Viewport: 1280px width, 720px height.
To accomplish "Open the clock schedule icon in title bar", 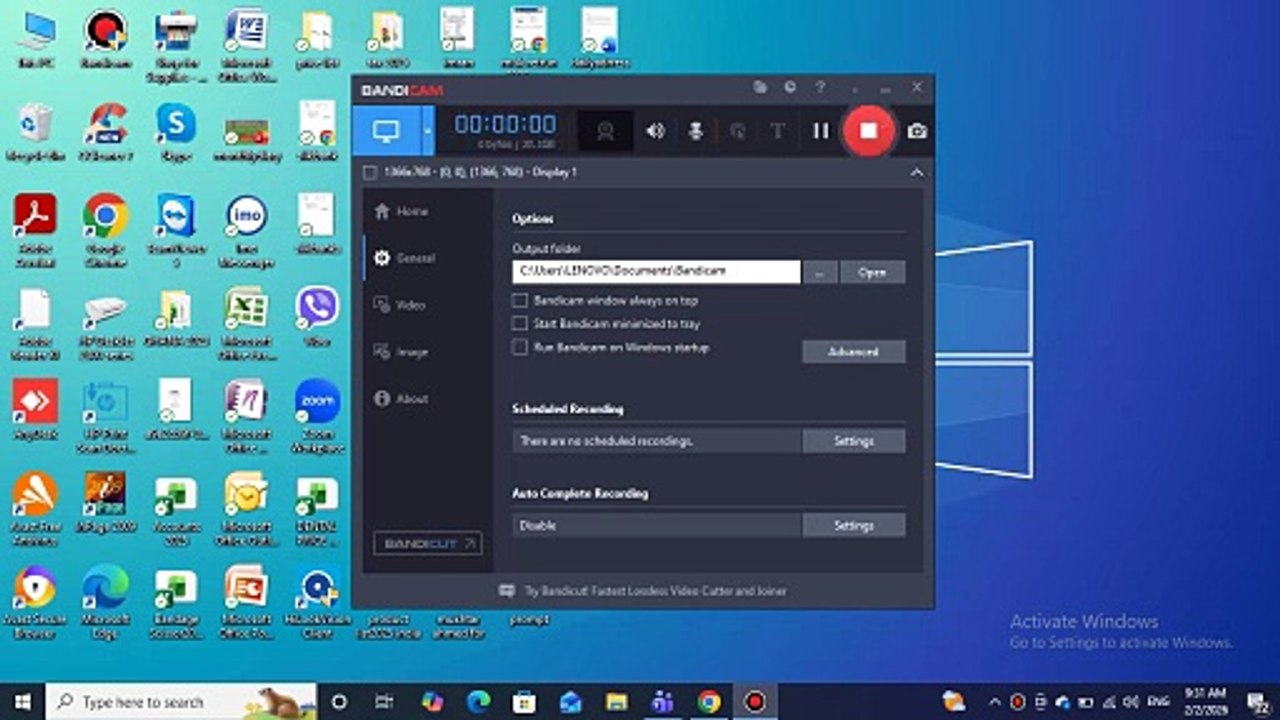I will [790, 88].
